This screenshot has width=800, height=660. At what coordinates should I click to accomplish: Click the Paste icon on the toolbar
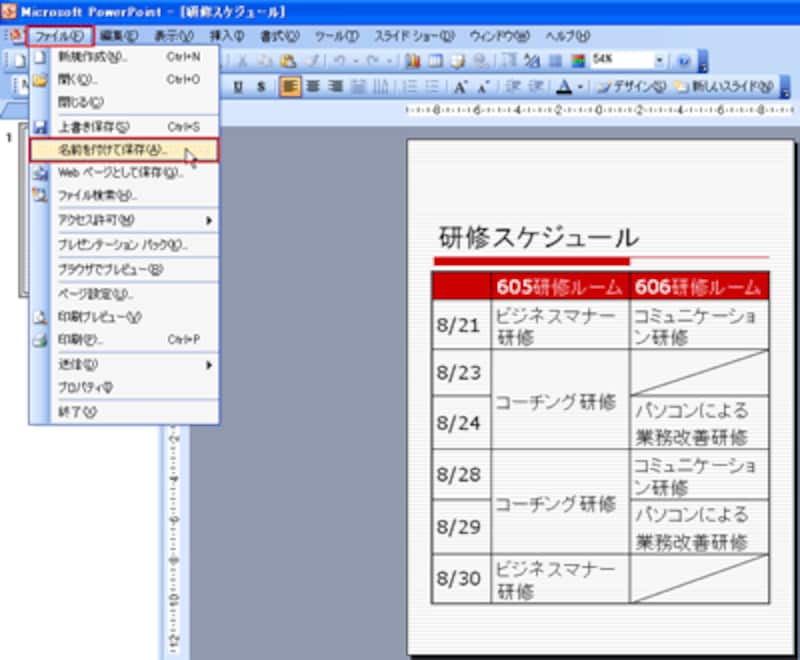pyautogui.click(x=288, y=61)
